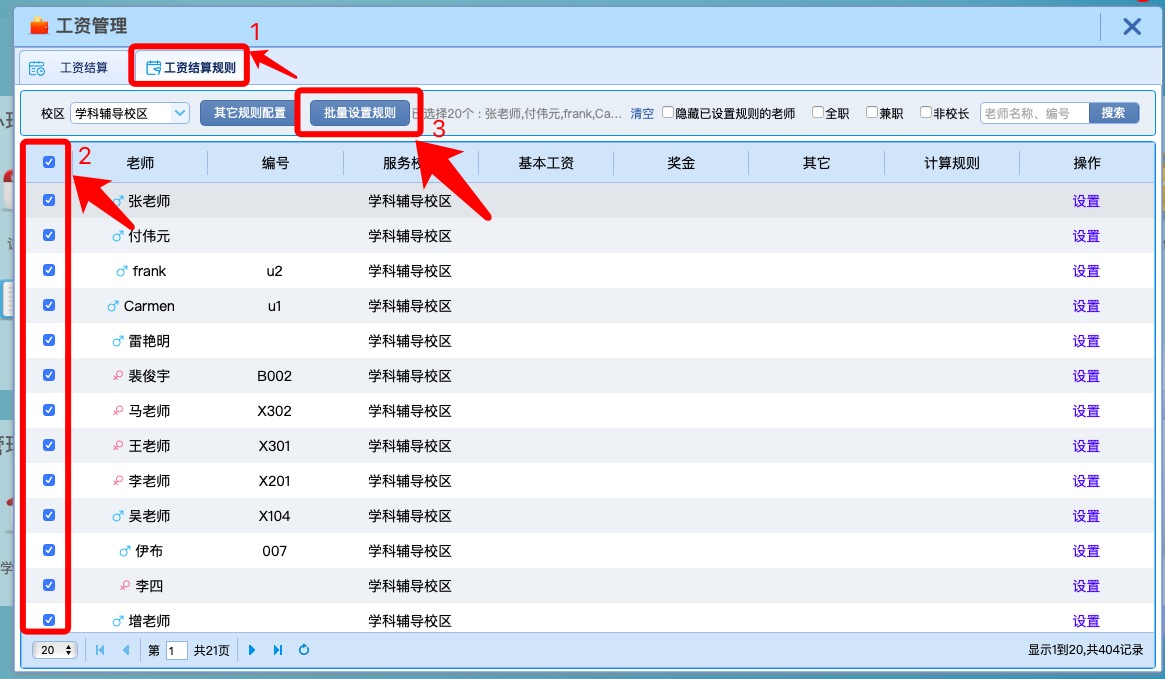Click the 批量设置规则 button
Viewport: 1165px width, 679px height.
(360, 113)
